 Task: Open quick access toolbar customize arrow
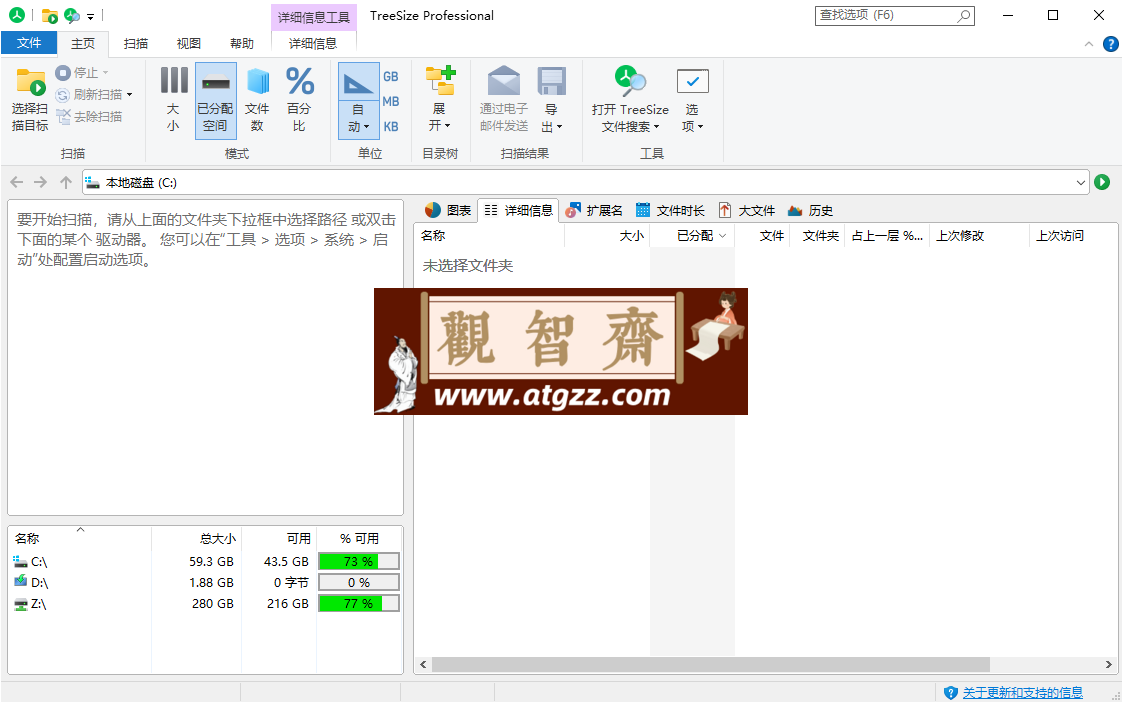pos(90,16)
